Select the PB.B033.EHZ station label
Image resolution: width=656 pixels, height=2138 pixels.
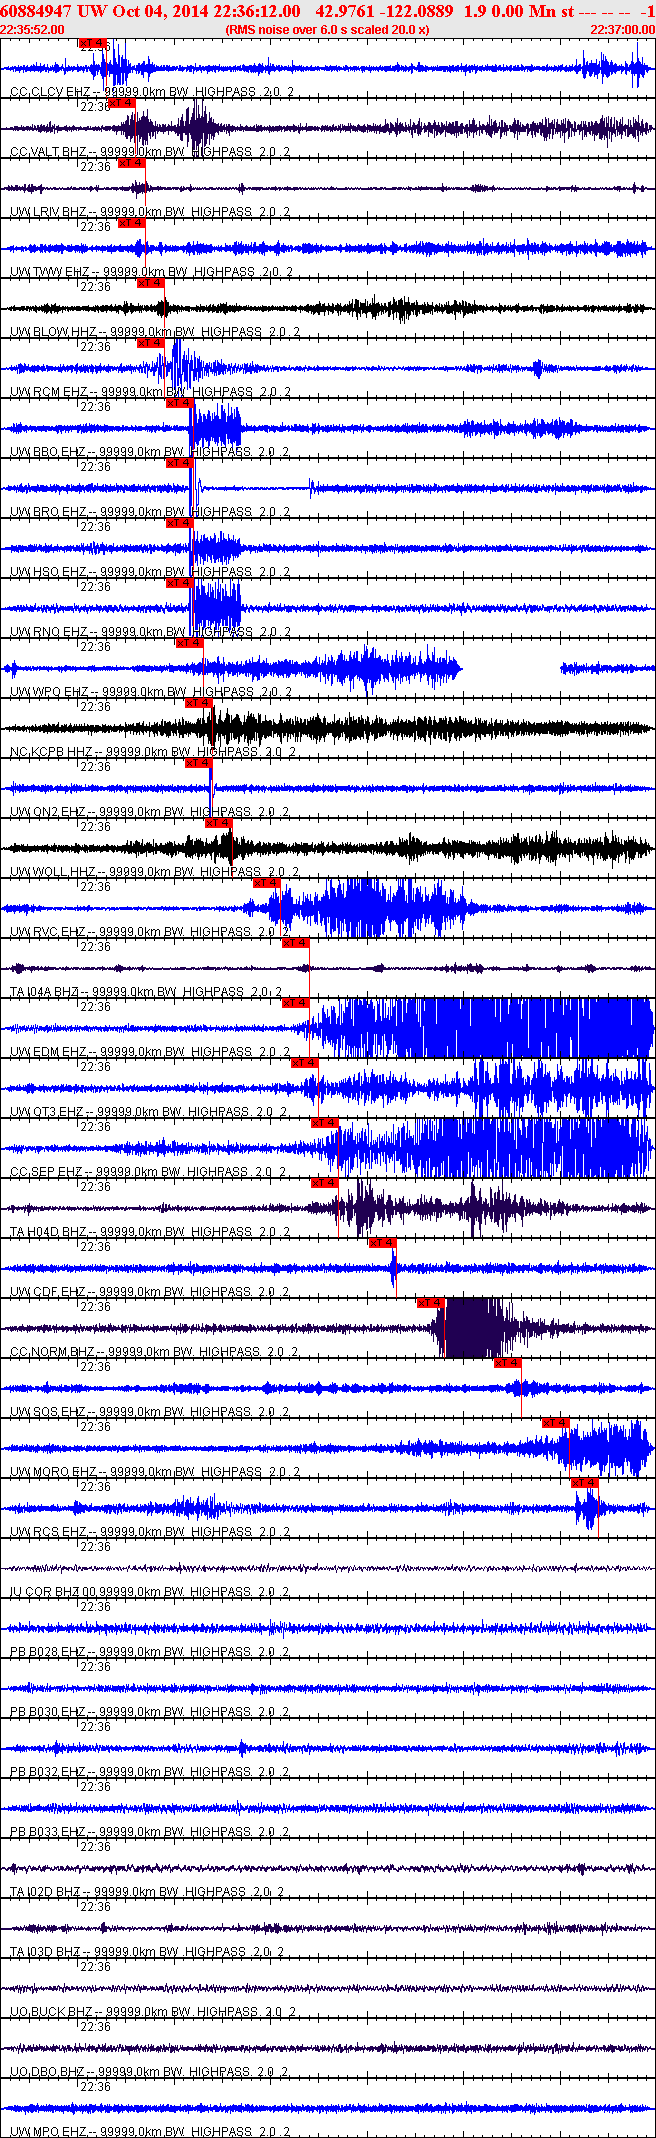point(151,1832)
